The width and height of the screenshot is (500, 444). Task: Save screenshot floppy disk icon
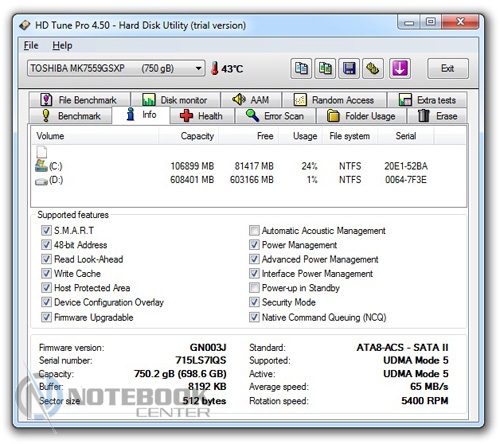(349, 69)
